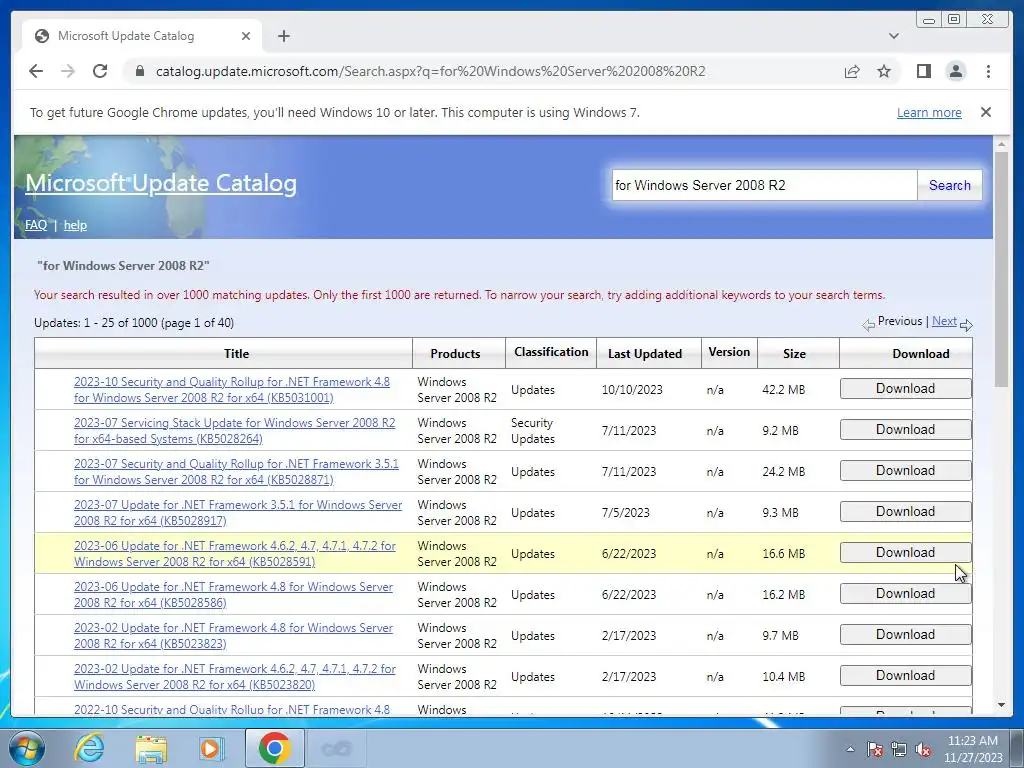Download the KB5023820 update
Viewport: 1024px width, 768px height.
point(905,675)
